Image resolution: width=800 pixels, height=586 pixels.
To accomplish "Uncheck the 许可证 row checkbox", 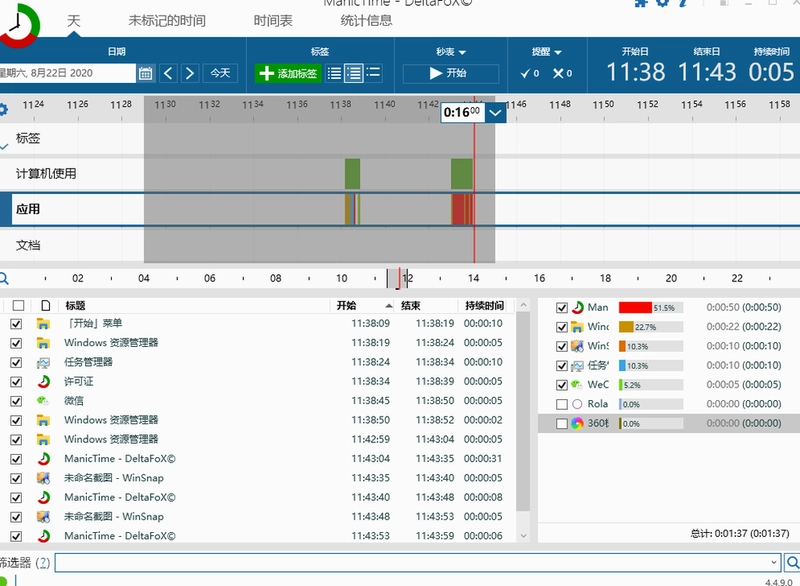I will point(16,382).
